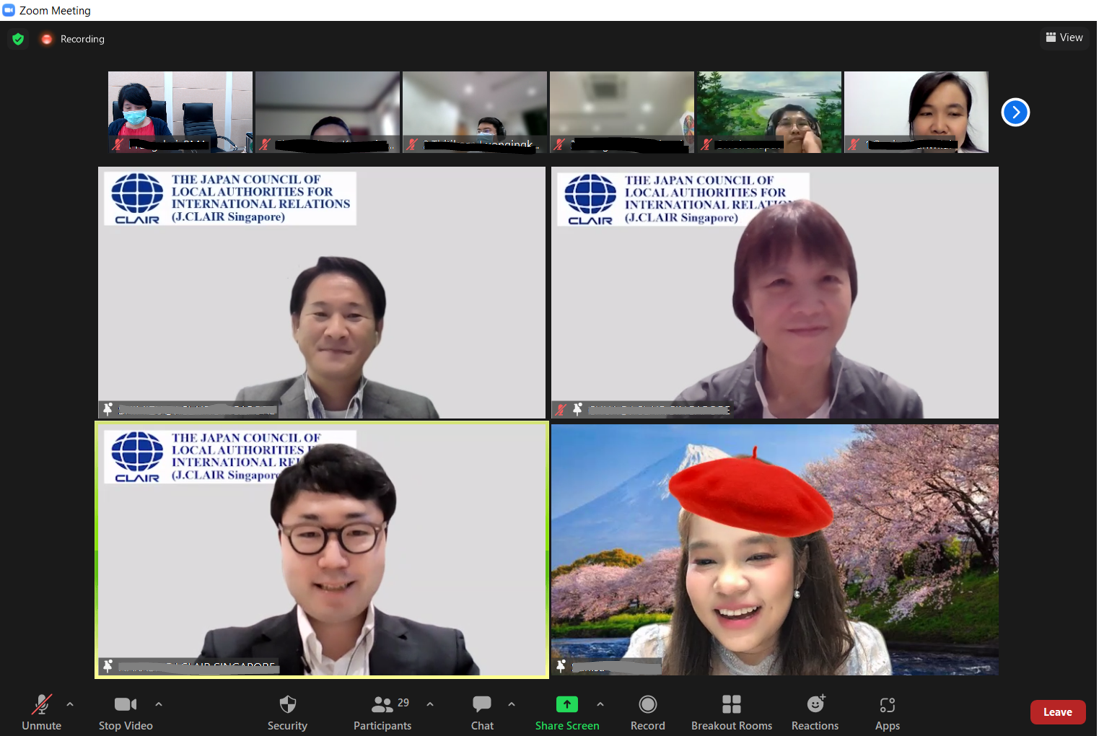Image resolution: width=1097 pixels, height=739 pixels.
Task: Expand the arrow next to Participants
Action: coord(430,704)
